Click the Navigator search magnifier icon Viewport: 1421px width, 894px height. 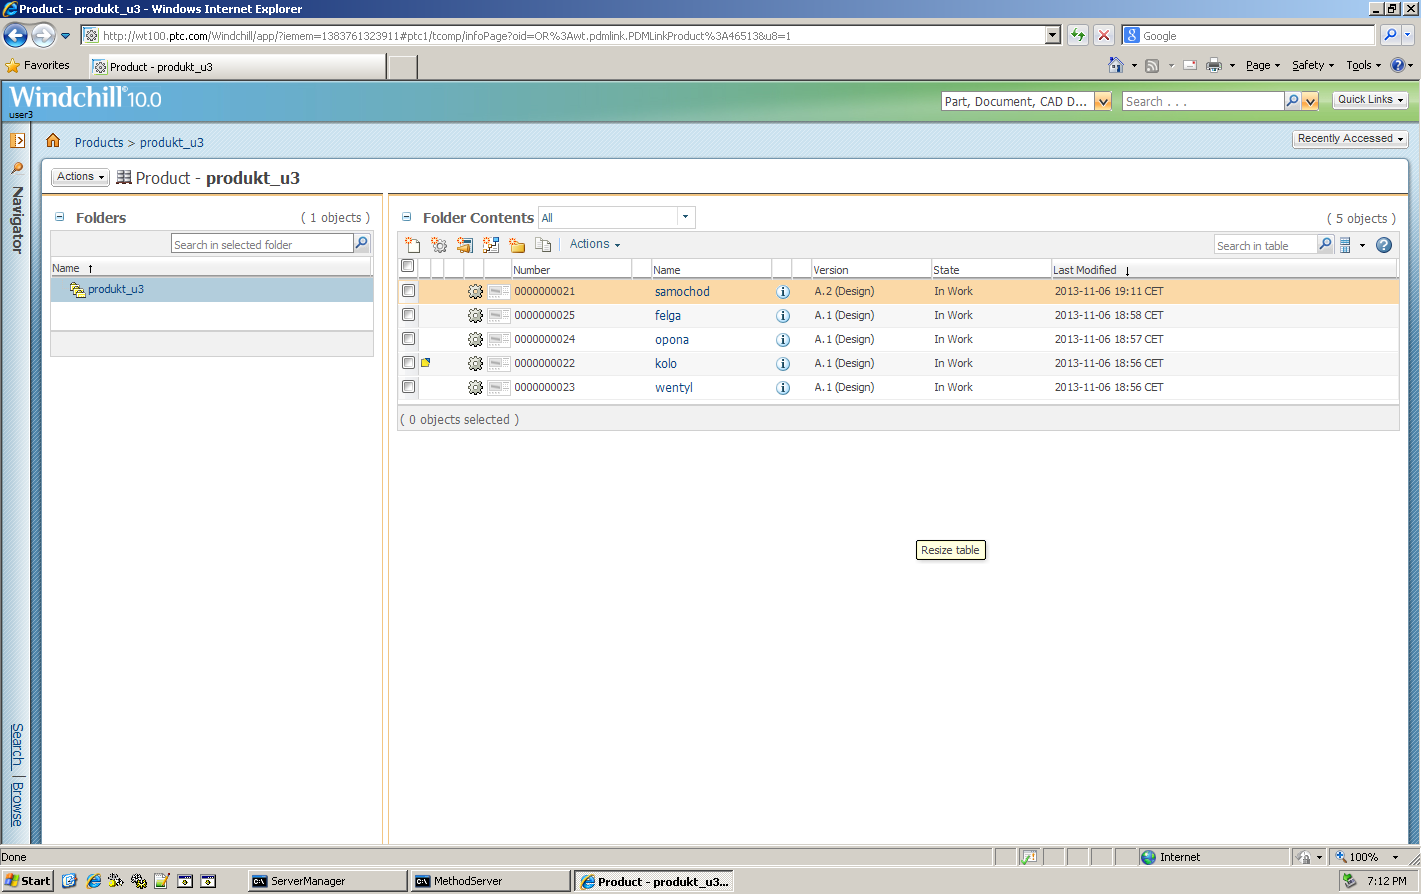tap(17, 168)
